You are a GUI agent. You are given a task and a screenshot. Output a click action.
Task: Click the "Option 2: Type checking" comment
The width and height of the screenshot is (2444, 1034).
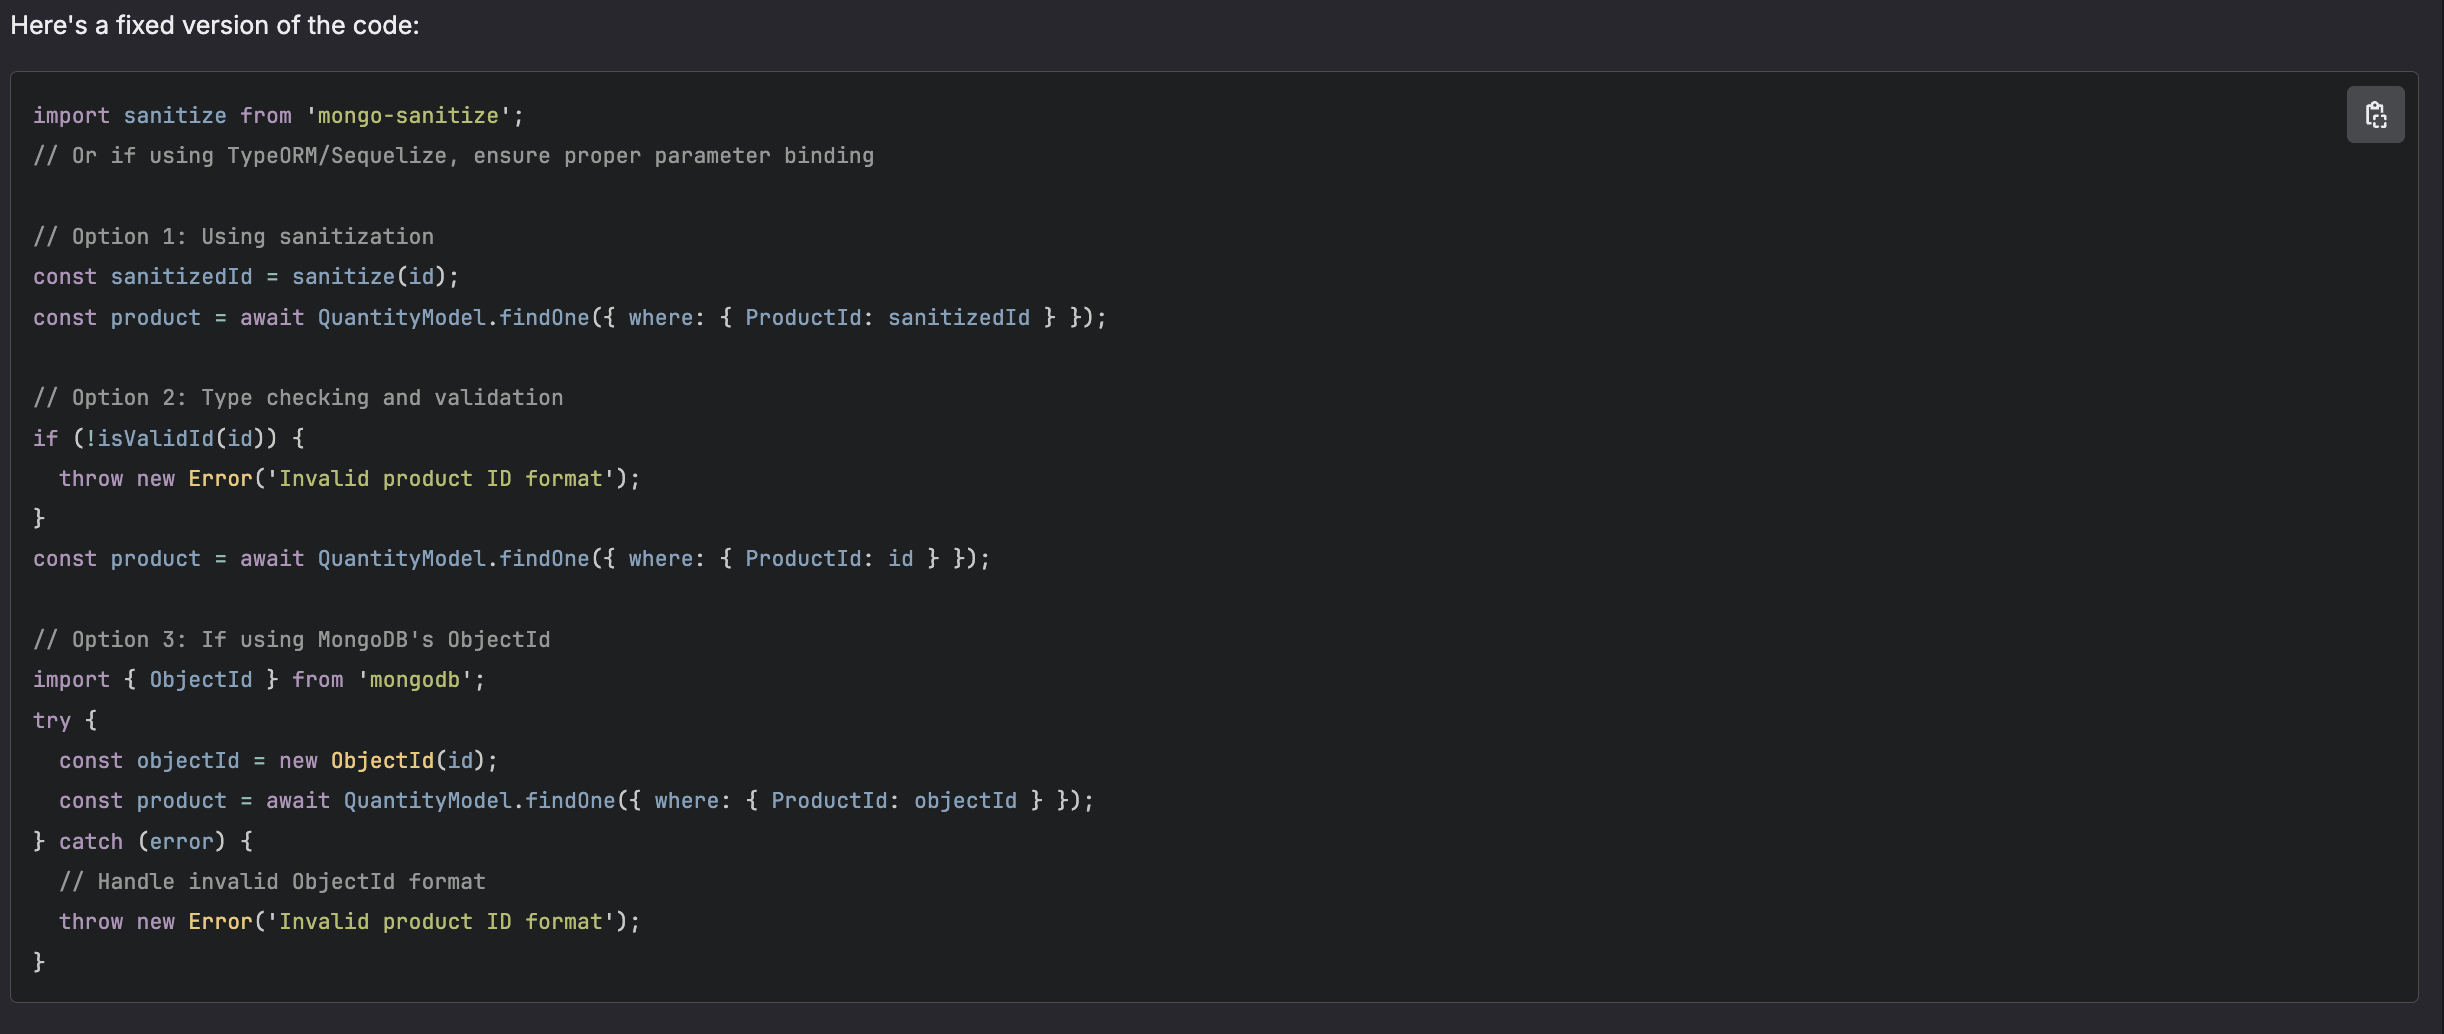298,398
